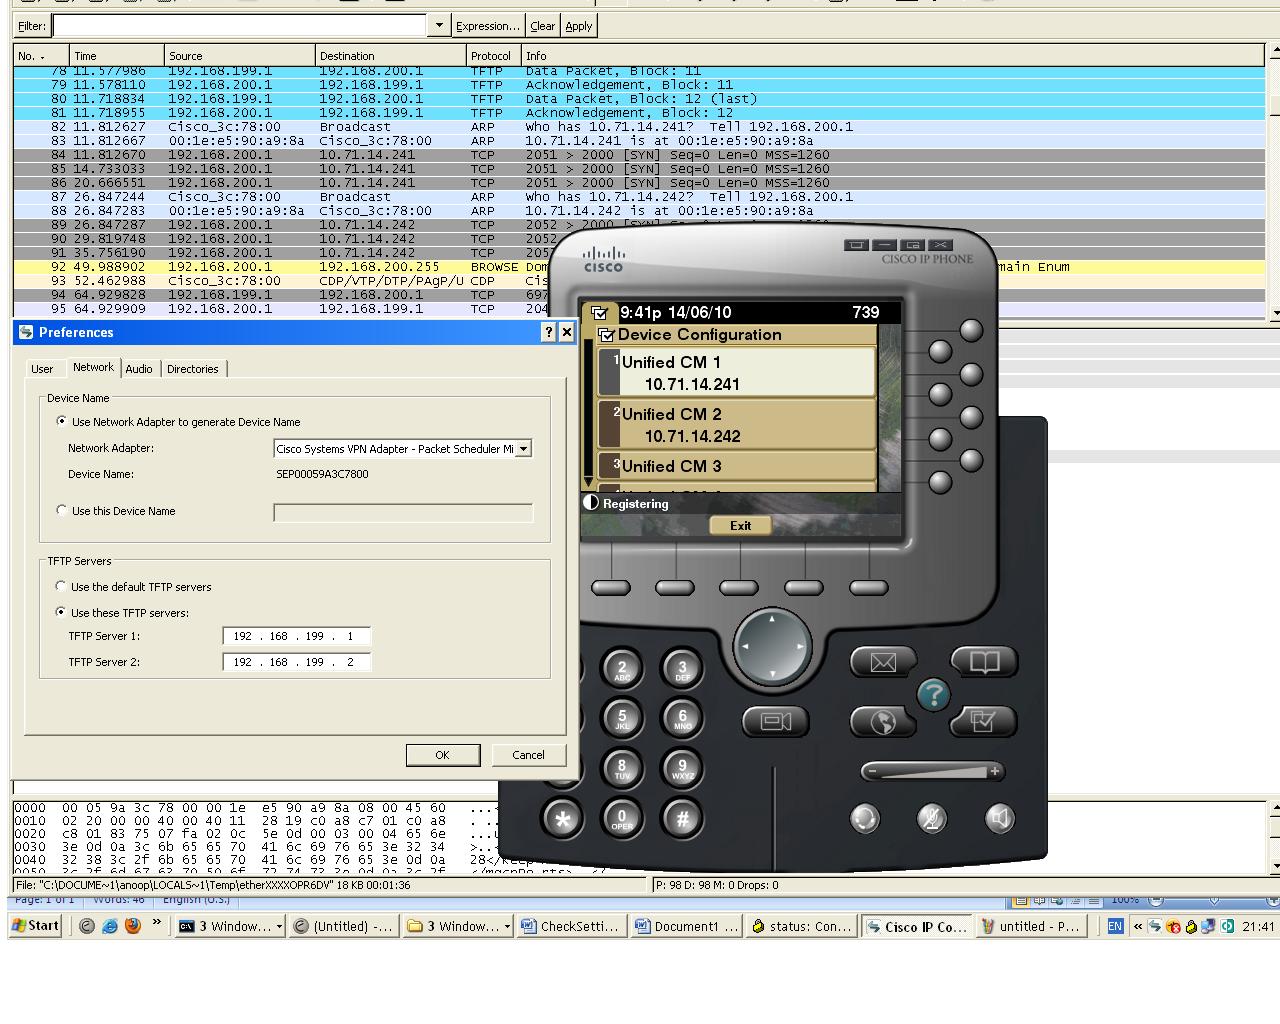Clear the Wireshark filter
Viewport: 1280px width, 1024px height.
click(543, 26)
